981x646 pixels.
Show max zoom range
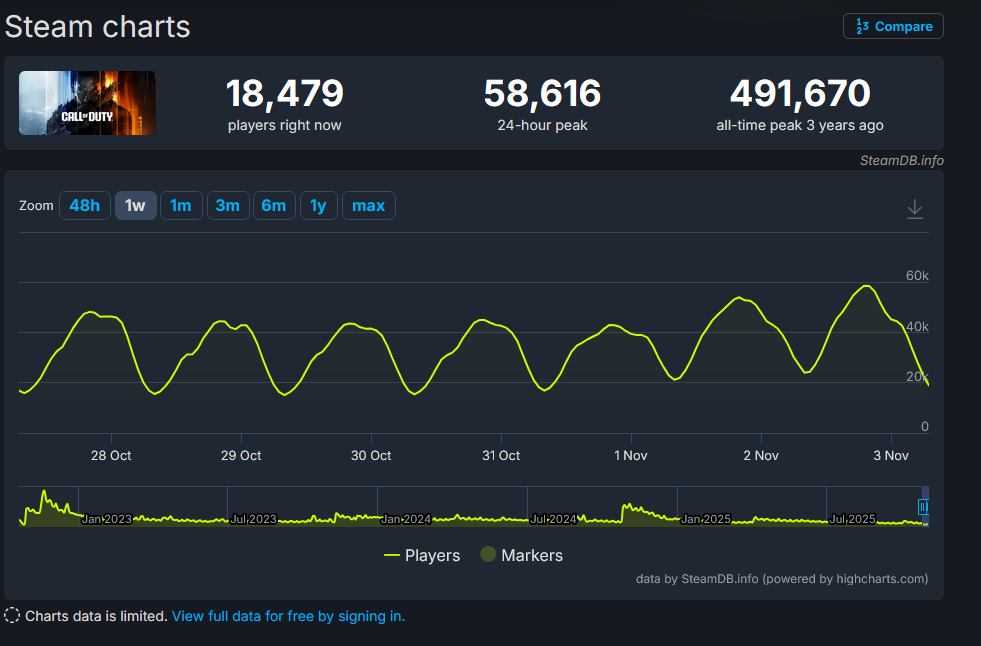coord(369,205)
